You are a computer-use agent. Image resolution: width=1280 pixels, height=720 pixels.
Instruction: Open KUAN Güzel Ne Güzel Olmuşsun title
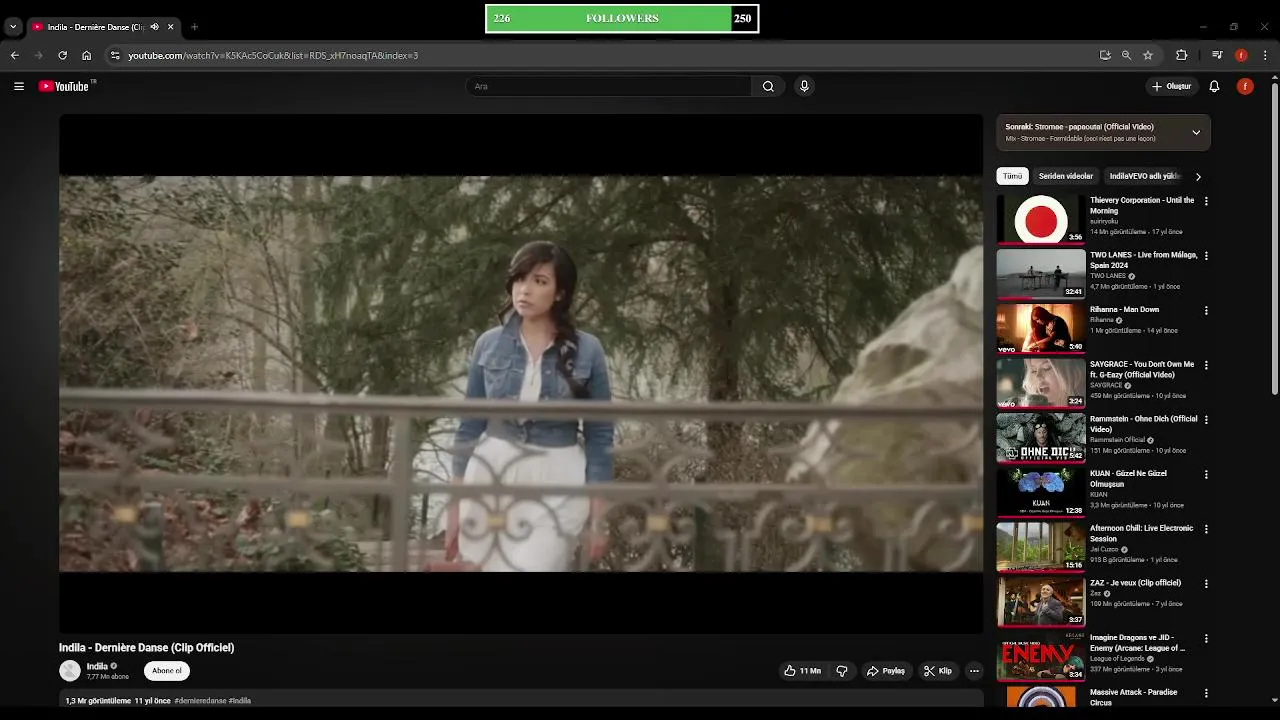tap(1129, 478)
